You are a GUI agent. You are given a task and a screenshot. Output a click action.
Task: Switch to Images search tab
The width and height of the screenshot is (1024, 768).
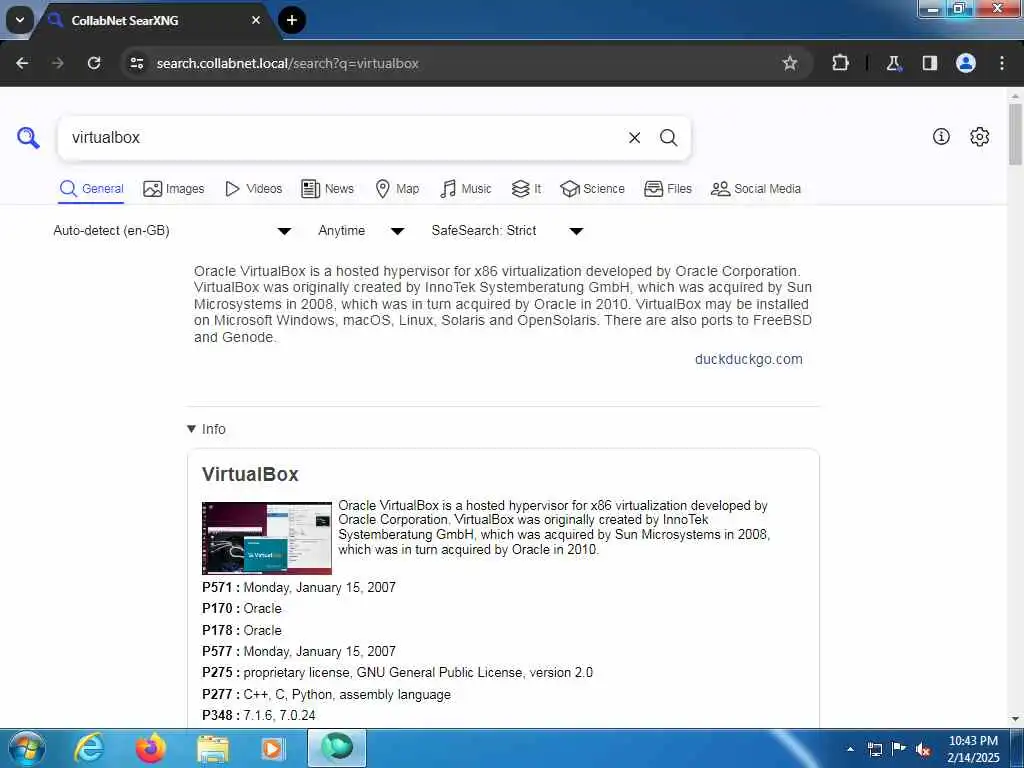pos(174,189)
